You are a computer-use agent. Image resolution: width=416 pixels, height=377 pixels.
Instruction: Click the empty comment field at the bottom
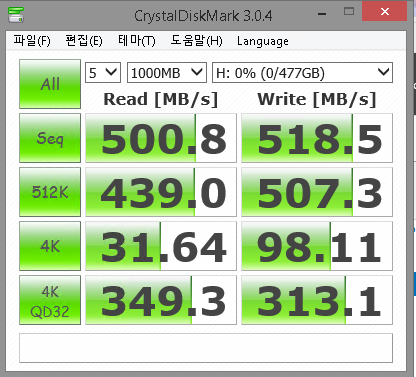tap(206, 348)
